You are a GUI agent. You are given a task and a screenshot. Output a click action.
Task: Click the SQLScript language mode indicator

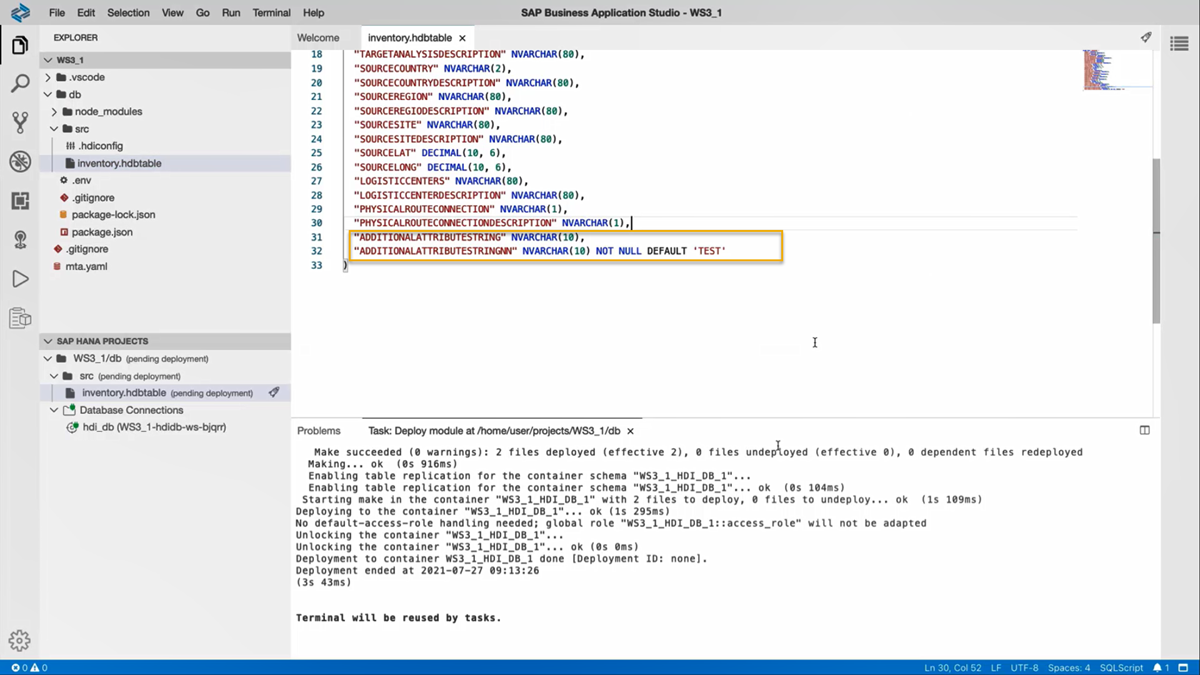click(x=1121, y=667)
